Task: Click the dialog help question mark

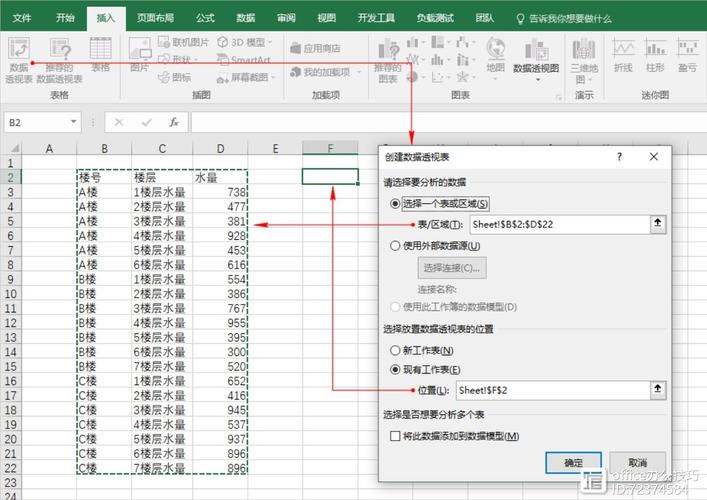Action: [x=619, y=157]
